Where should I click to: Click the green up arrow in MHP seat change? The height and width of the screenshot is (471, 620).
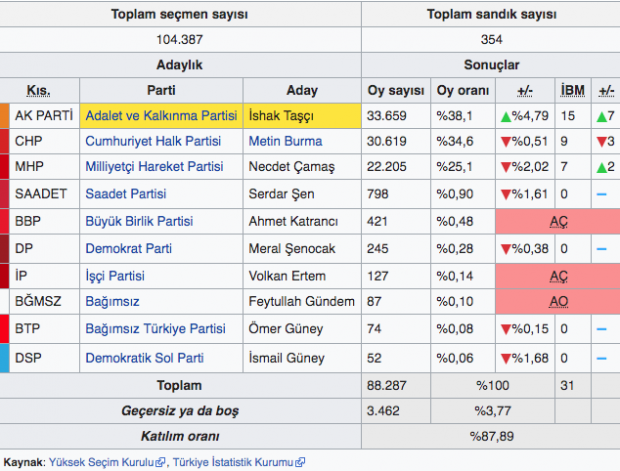(600, 167)
